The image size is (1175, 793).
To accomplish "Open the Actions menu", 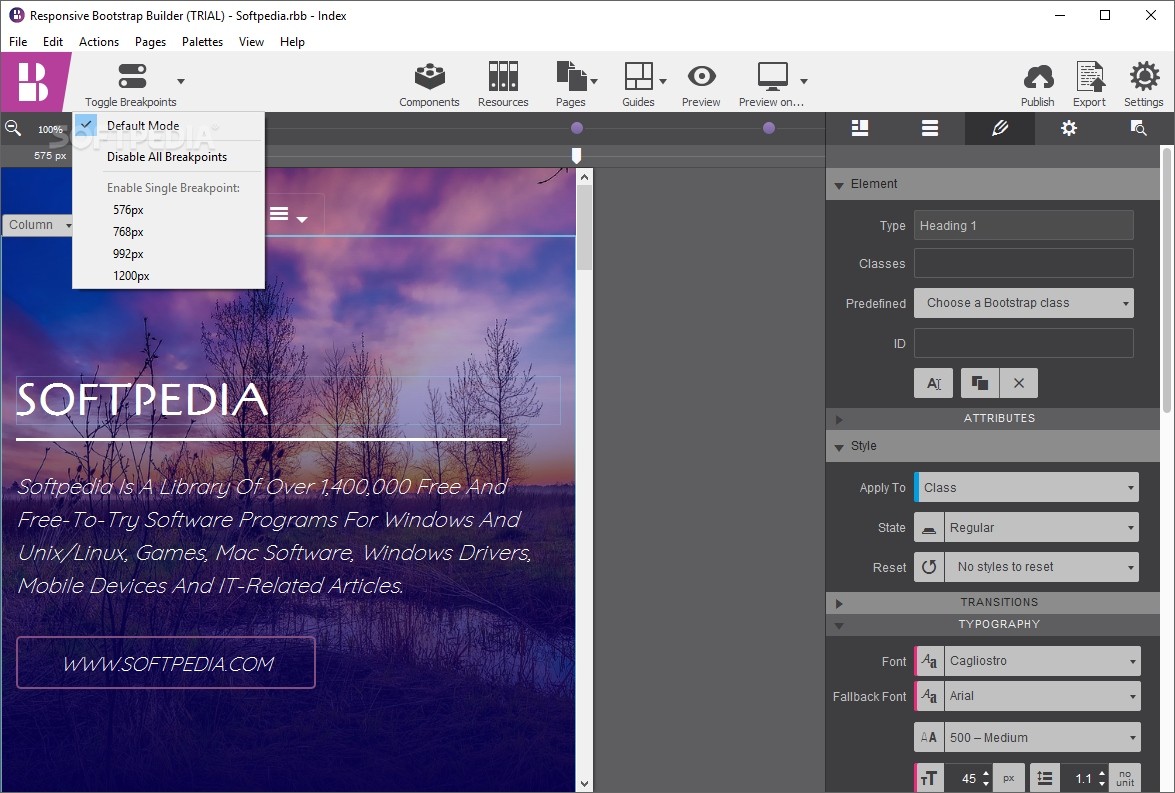I will [x=99, y=42].
